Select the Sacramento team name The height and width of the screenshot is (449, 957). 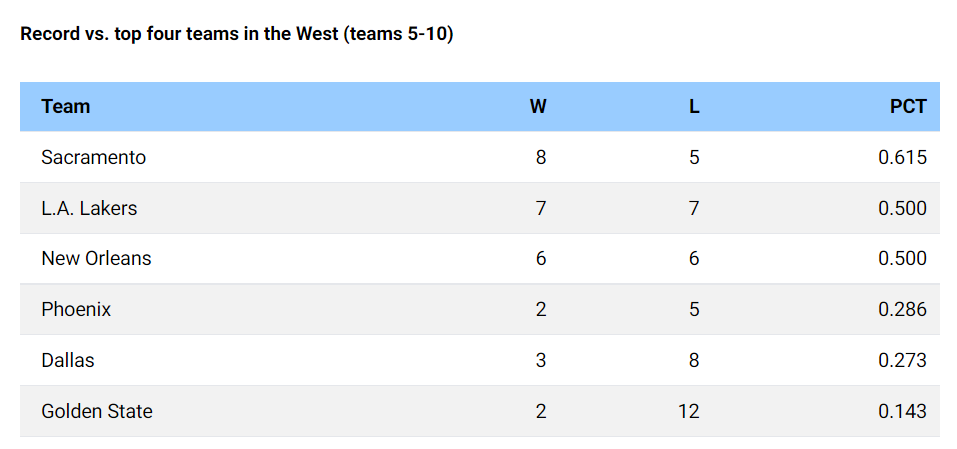pos(94,157)
